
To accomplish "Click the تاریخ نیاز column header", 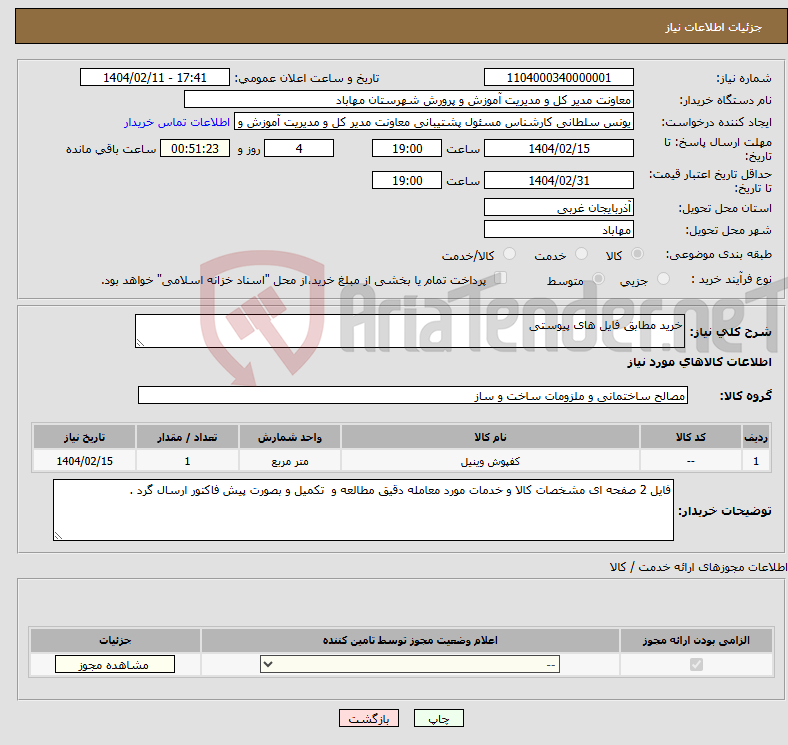I will 84,437.
